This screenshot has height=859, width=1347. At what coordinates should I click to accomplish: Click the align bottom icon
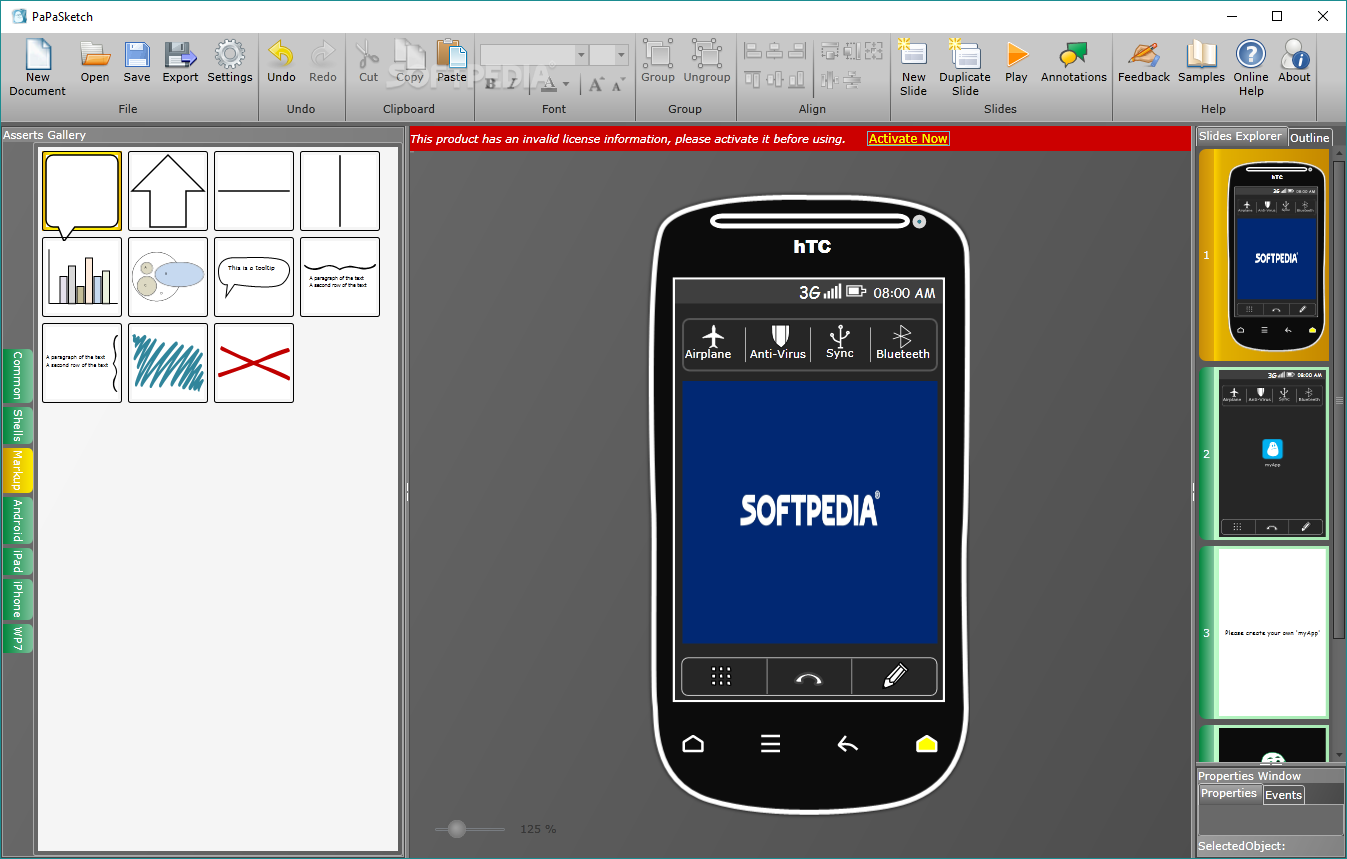coord(797,79)
